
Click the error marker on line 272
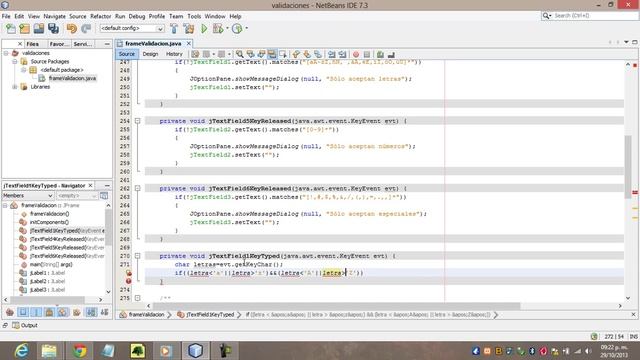[x=129, y=273]
